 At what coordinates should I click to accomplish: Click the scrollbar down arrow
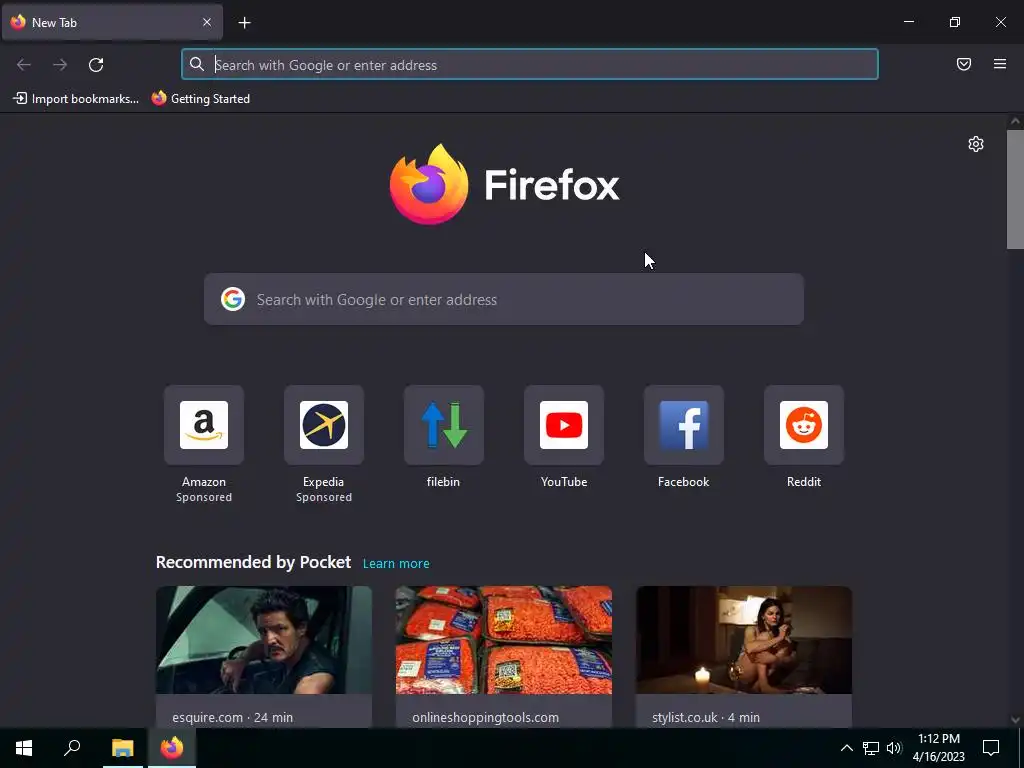[x=1015, y=720]
